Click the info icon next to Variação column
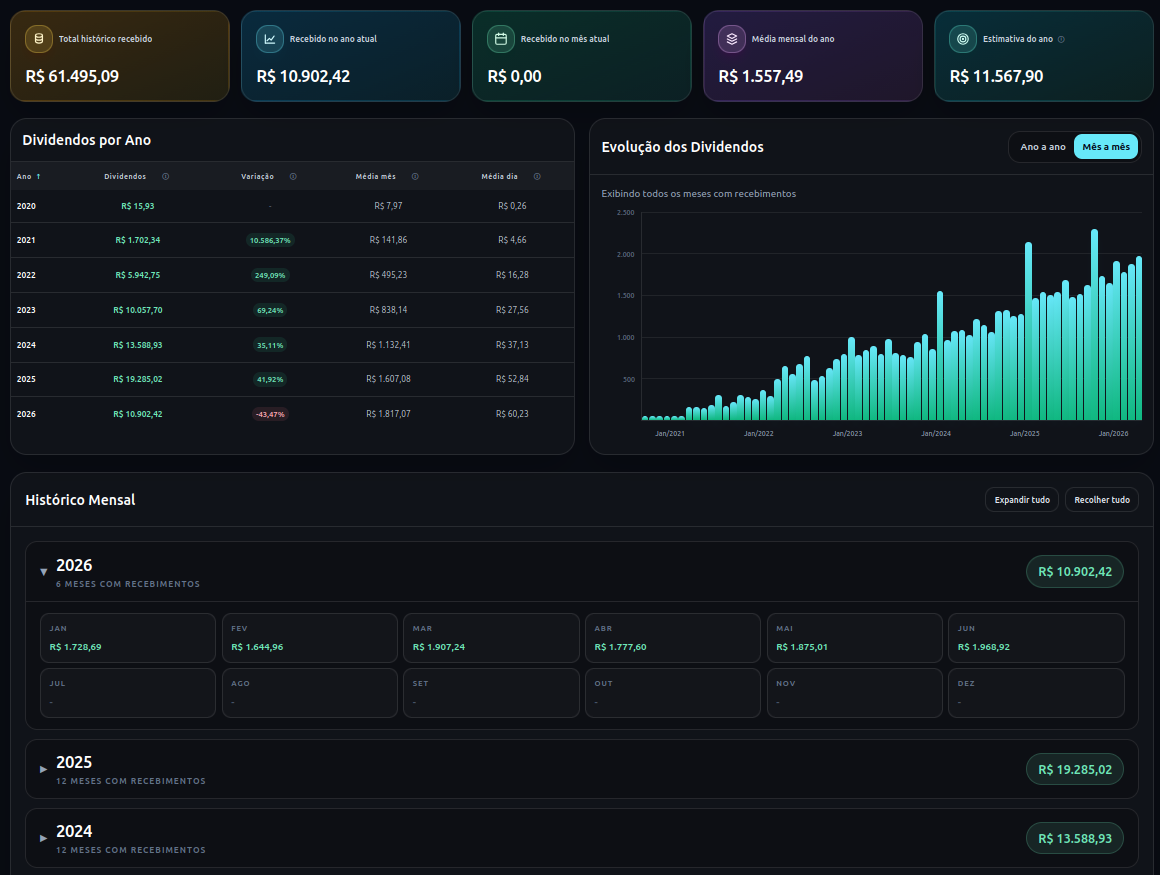Viewport: 1160px width, 875px height. tap(293, 177)
